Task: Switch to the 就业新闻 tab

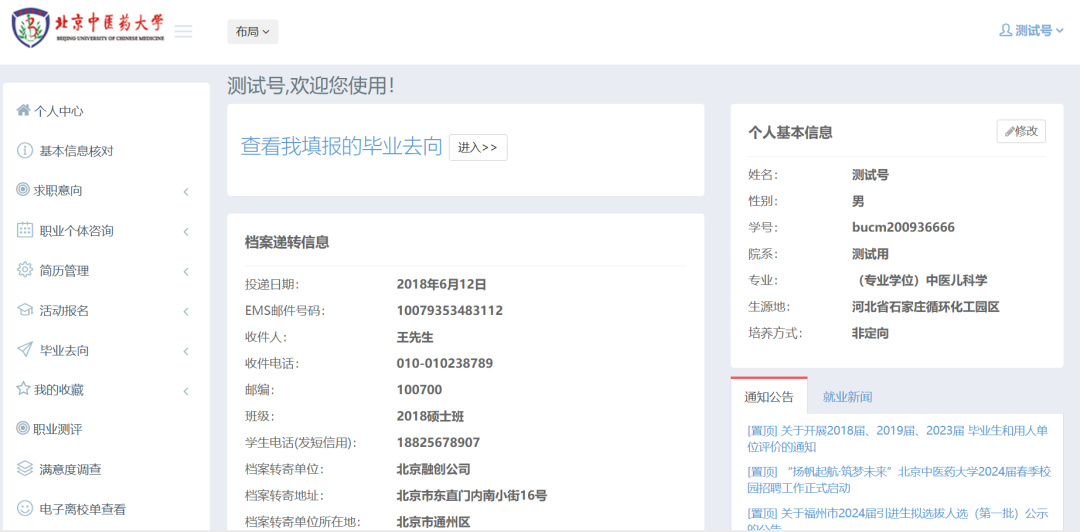Action: 847,397
